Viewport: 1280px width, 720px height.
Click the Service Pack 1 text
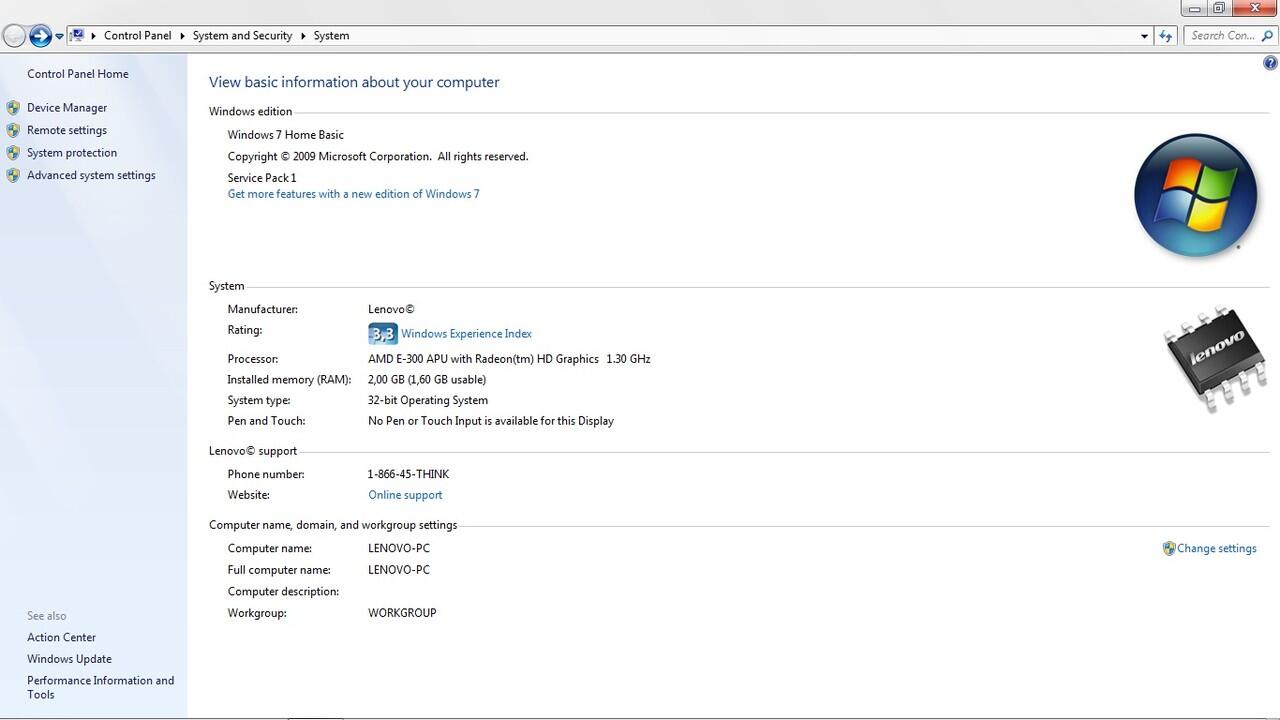(x=262, y=178)
